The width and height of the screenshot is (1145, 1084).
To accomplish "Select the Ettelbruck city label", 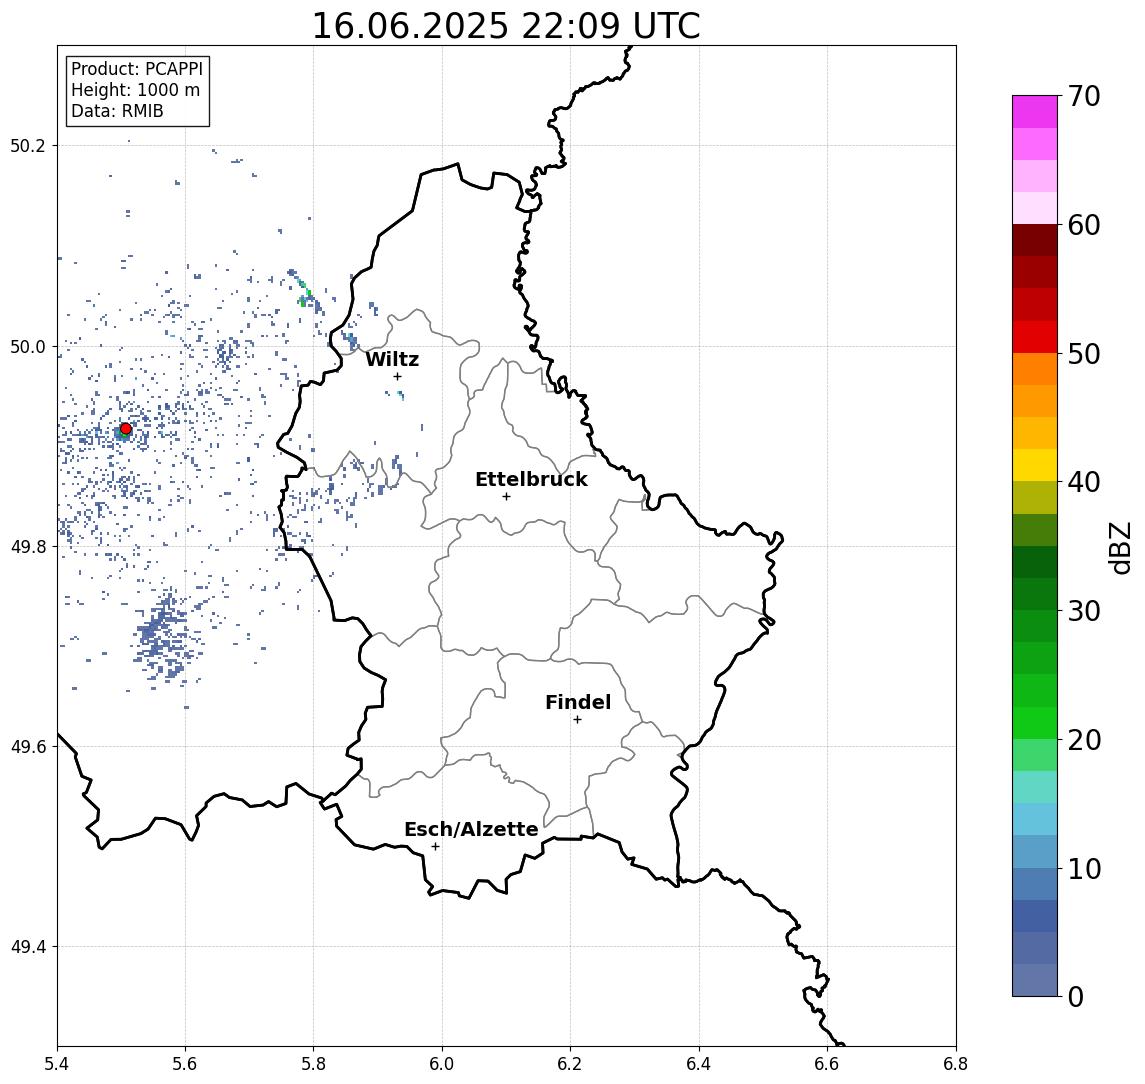I will pyautogui.click(x=531, y=479).
